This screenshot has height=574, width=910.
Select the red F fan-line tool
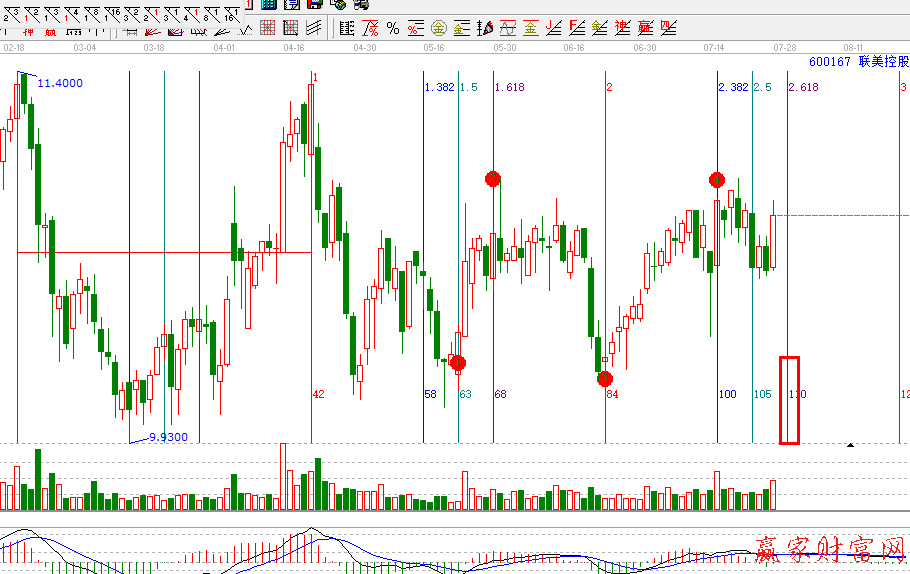(577, 28)
